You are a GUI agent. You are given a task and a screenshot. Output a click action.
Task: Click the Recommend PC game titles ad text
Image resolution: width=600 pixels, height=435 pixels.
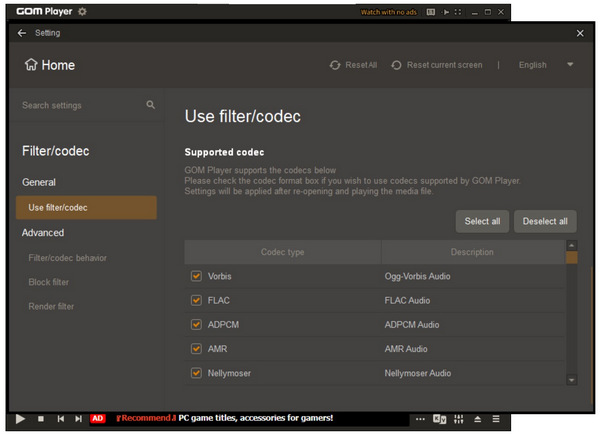pos(225,418)
